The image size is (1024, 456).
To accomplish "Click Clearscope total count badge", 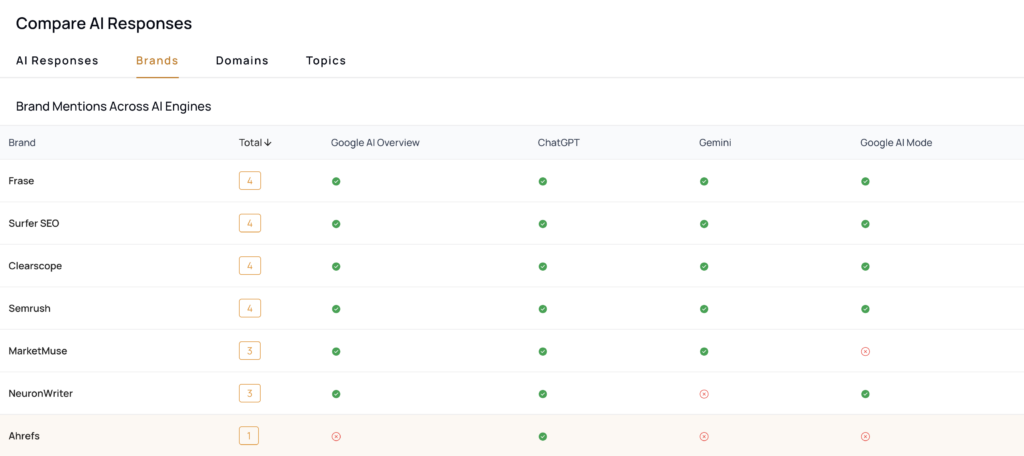I will tap(250, 266).
